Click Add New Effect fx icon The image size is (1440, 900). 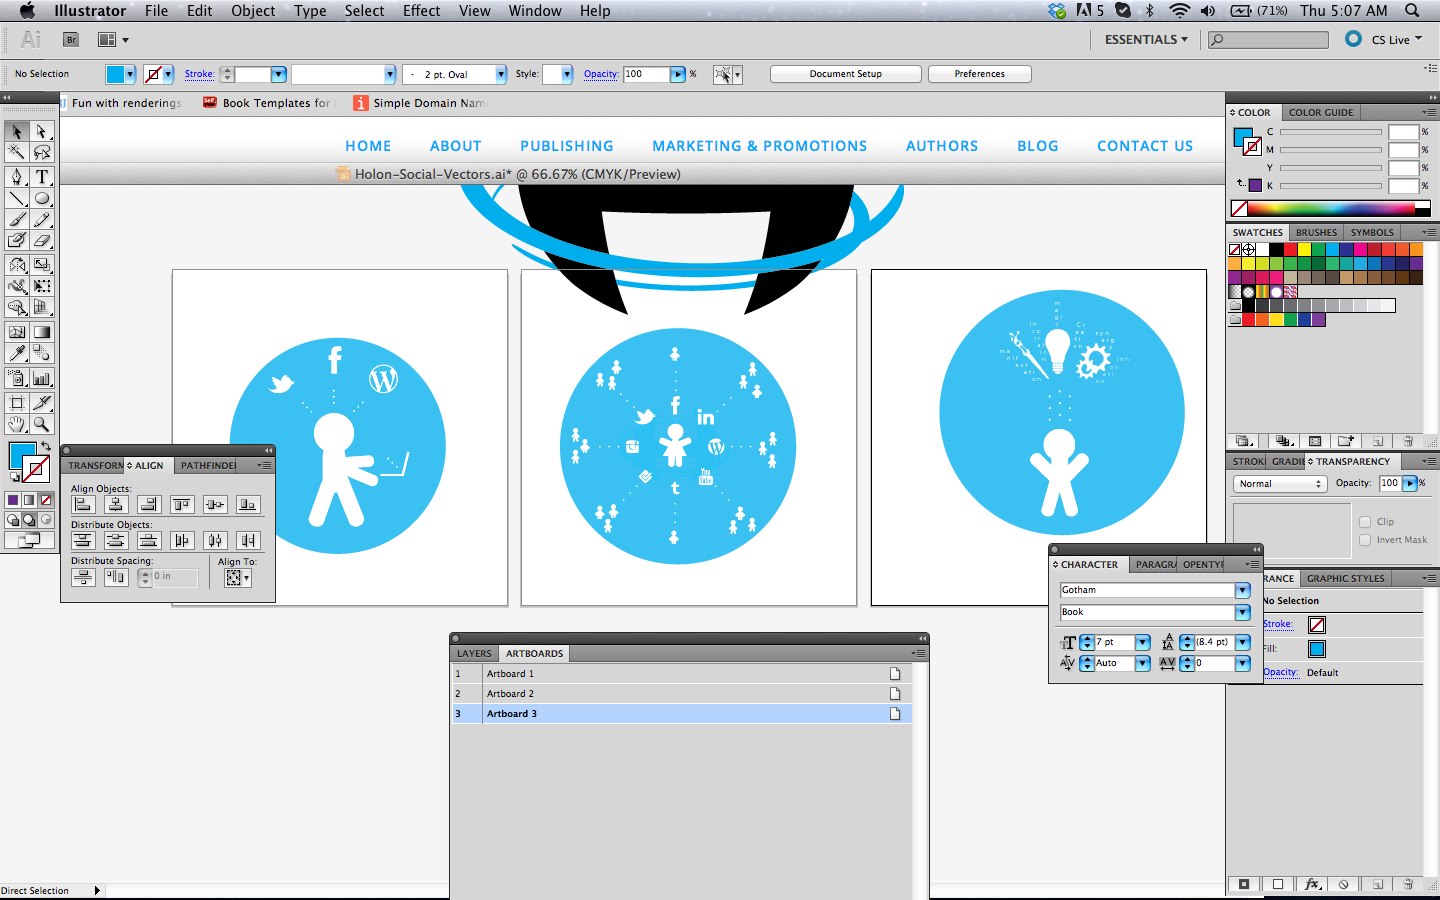tap(1312, 884)
